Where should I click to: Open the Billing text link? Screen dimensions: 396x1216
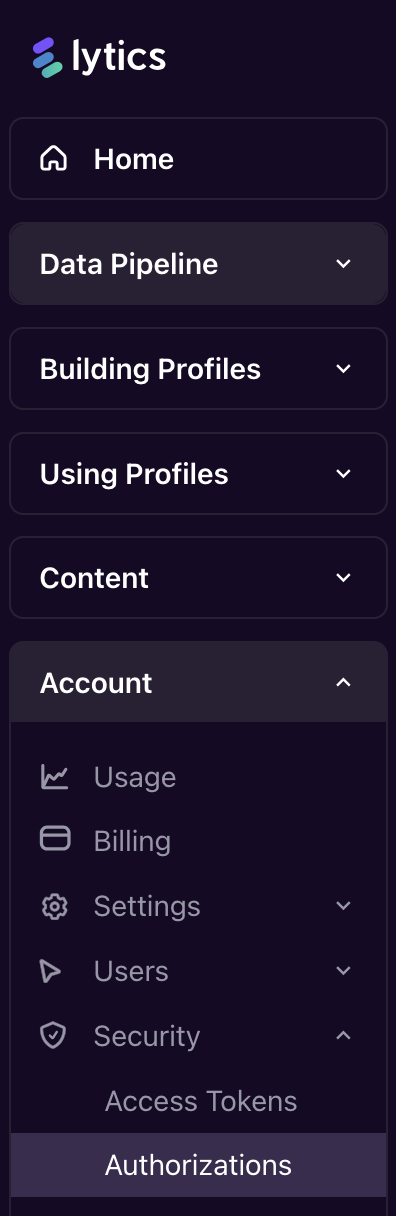[132, 841]
